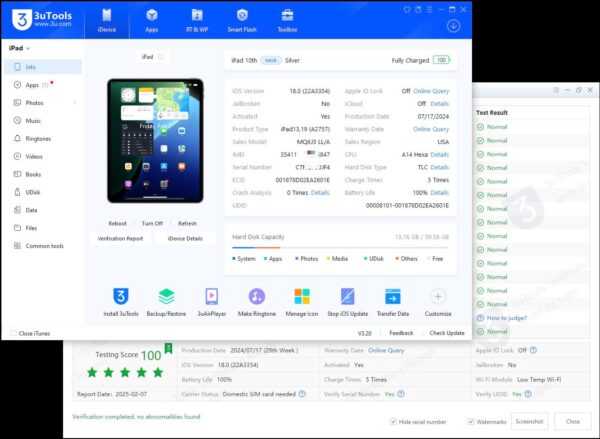Open CPU Details link
The image size is (600, 439).
(439, 155)
